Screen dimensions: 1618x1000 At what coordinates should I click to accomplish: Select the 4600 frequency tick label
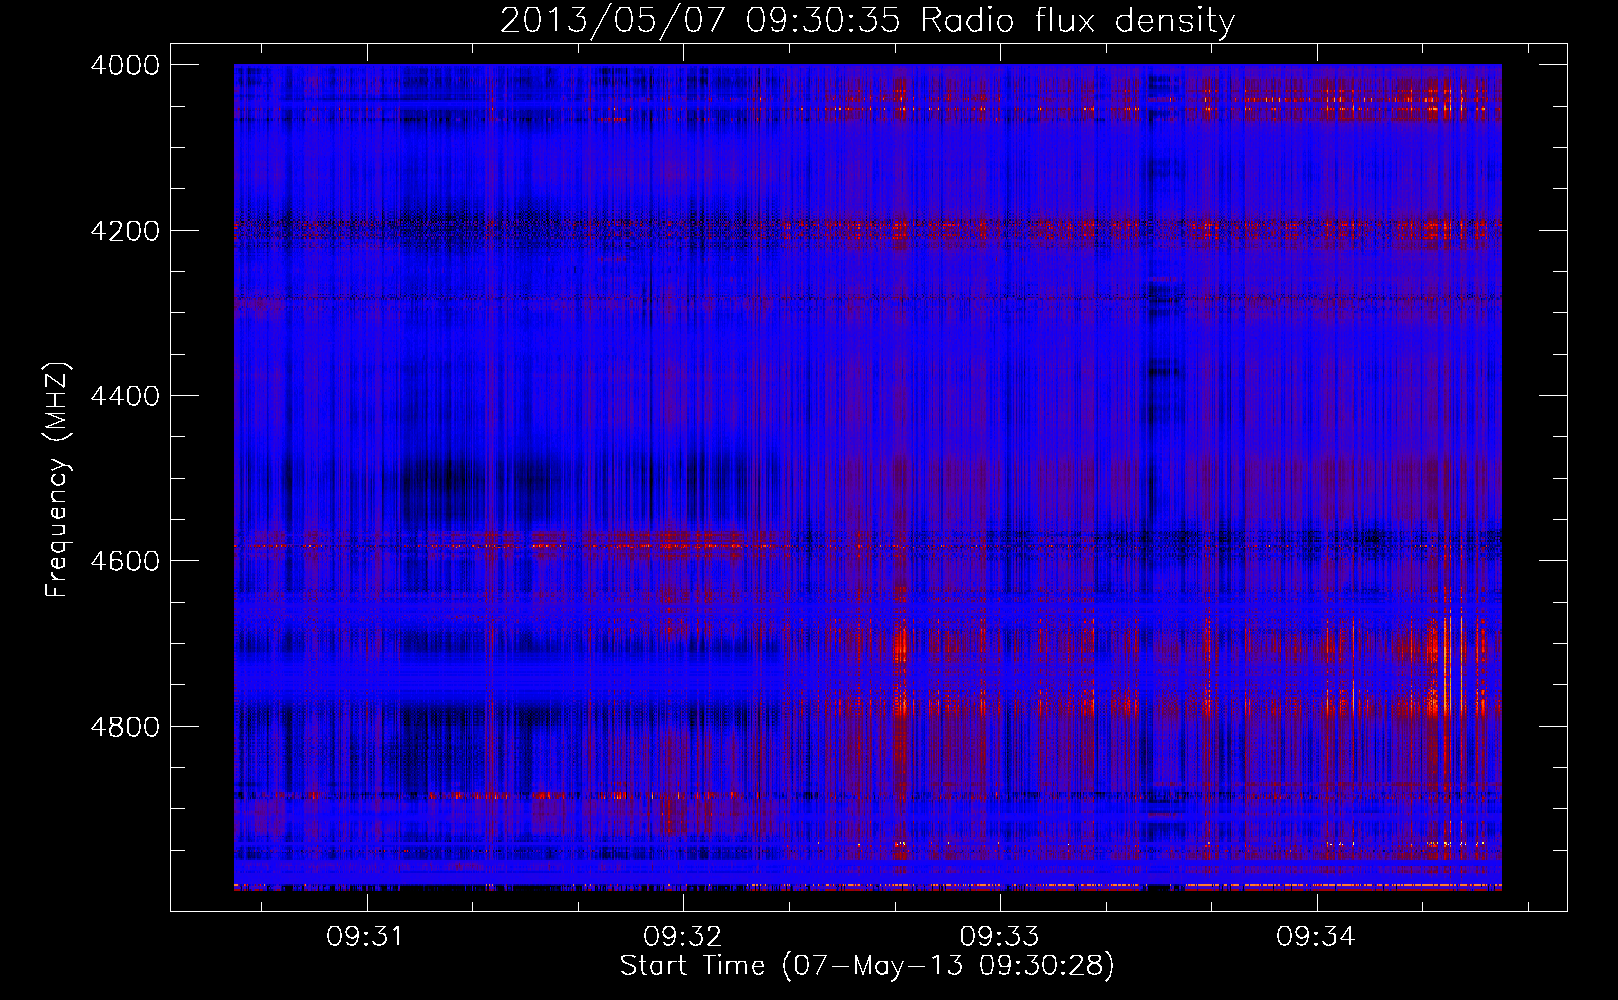click(125, 561)
